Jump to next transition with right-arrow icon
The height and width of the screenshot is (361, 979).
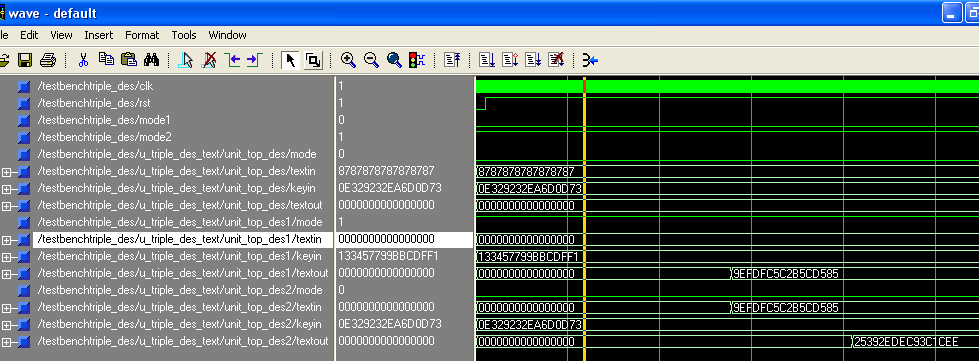(x=254, y=60)
